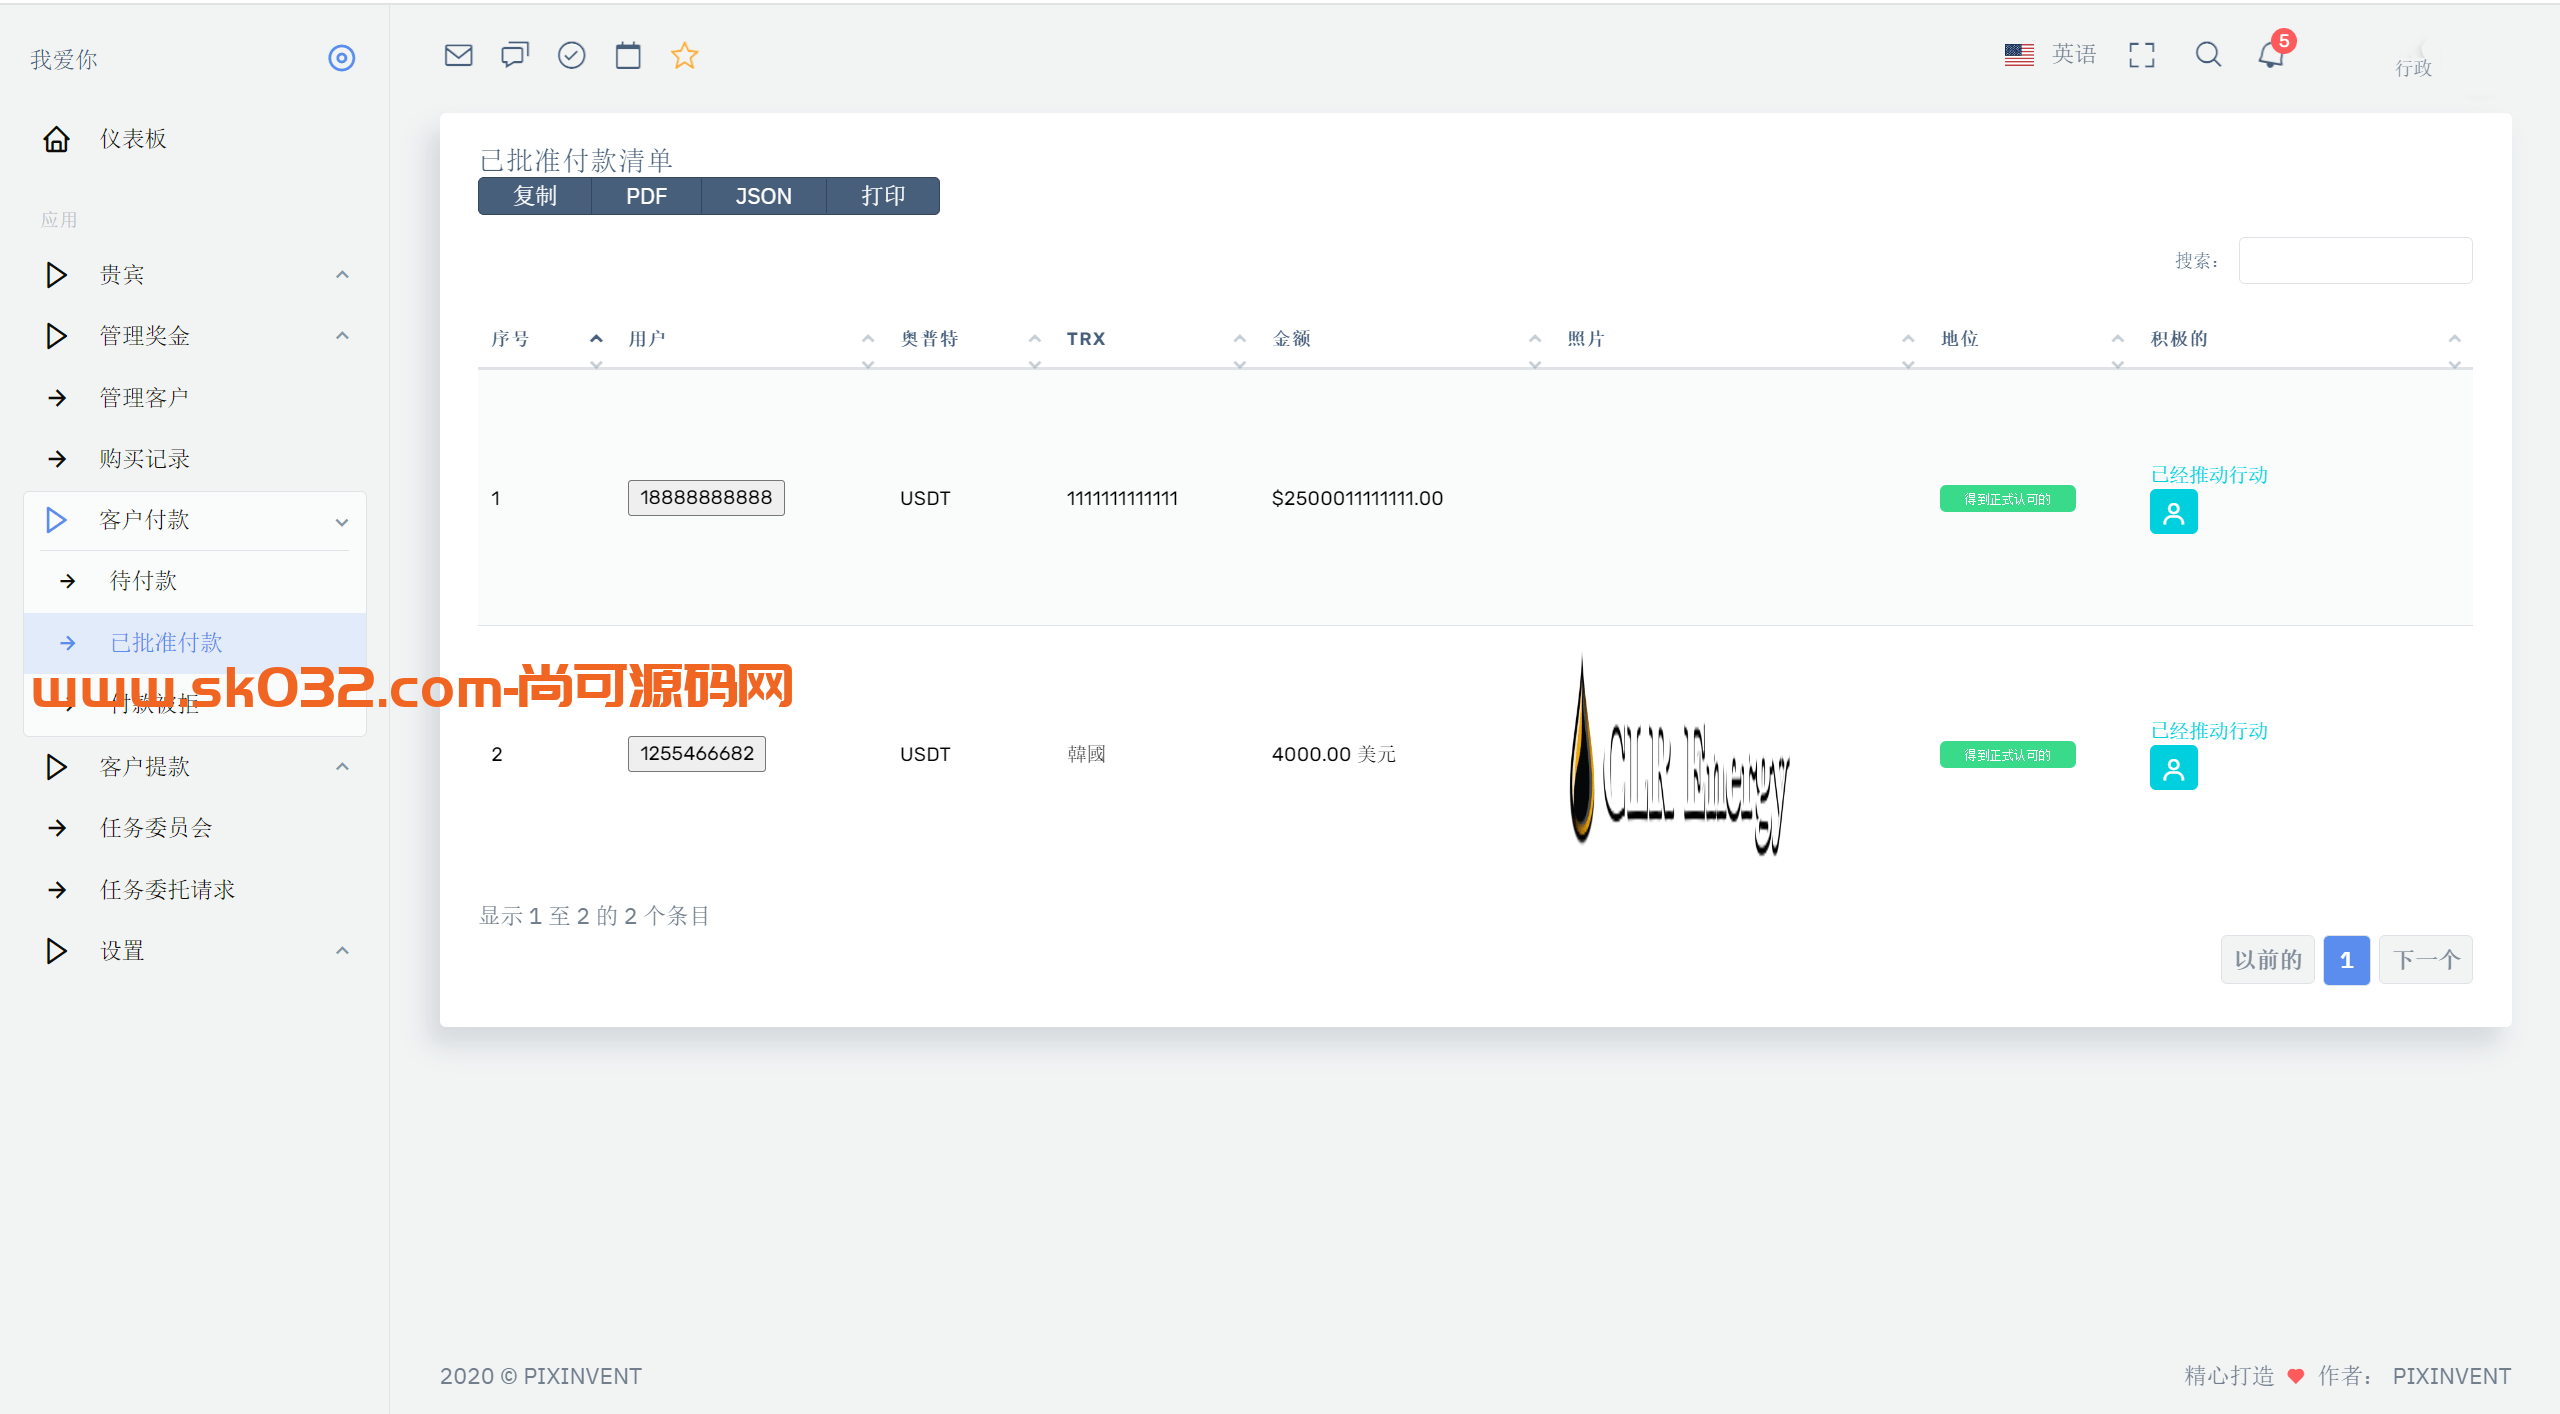The image size is (2560, 1414).
Task: Click user action icon for row 18888888888
Action: point(2173,512)
